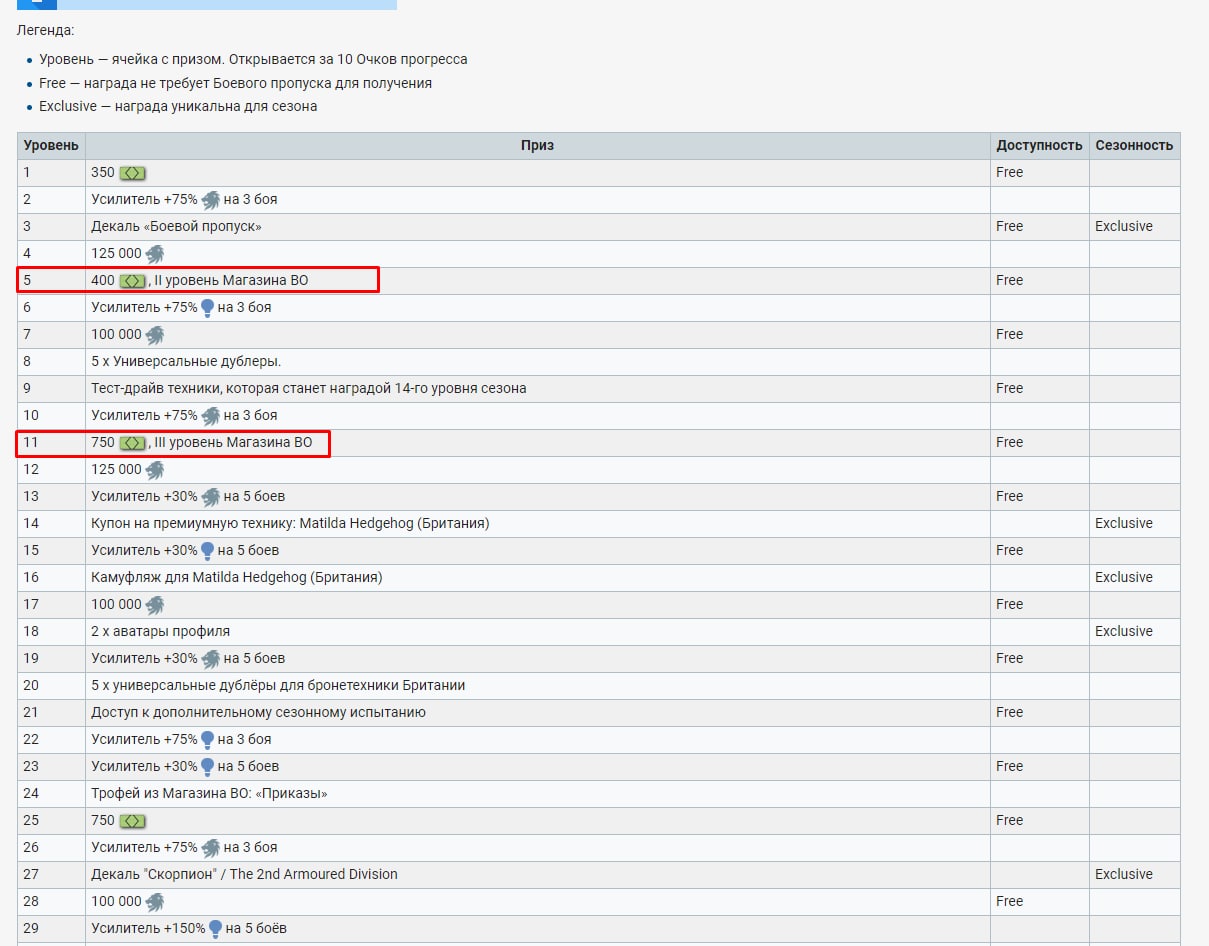Select the 'Декаль "Скорпион"' level 27 prize text
This screenshot has height=946, width=1209.
click(x=244, y=874)
